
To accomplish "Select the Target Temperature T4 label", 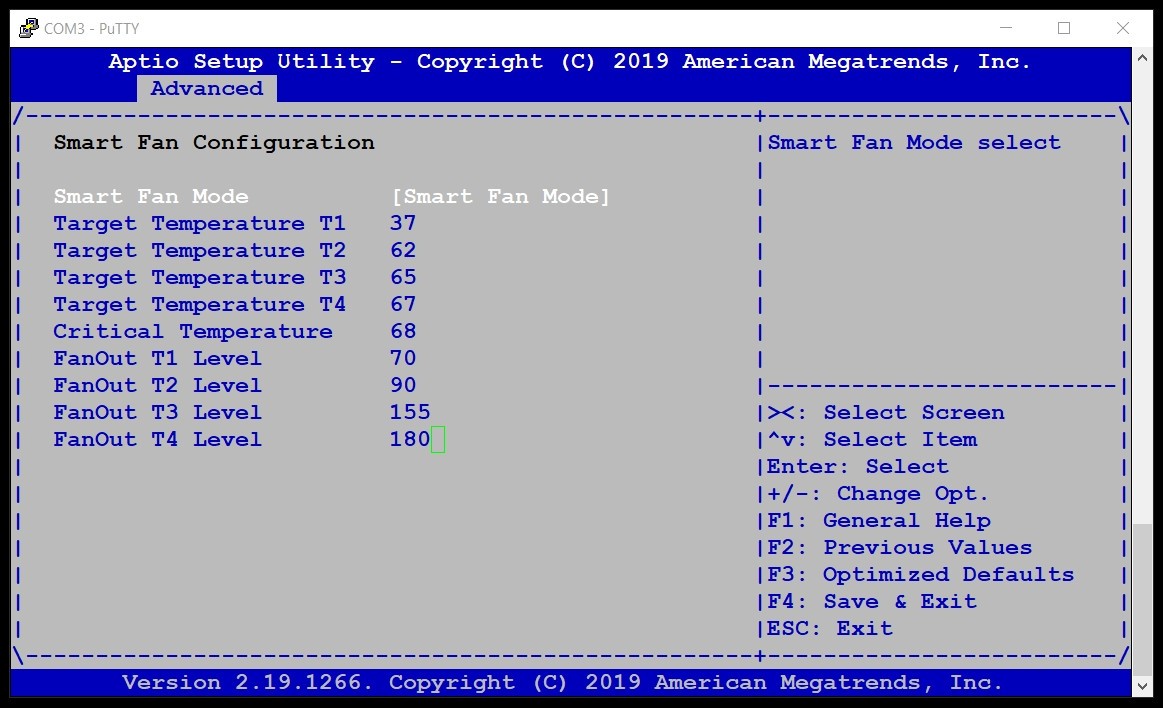I will coord(200,304).
